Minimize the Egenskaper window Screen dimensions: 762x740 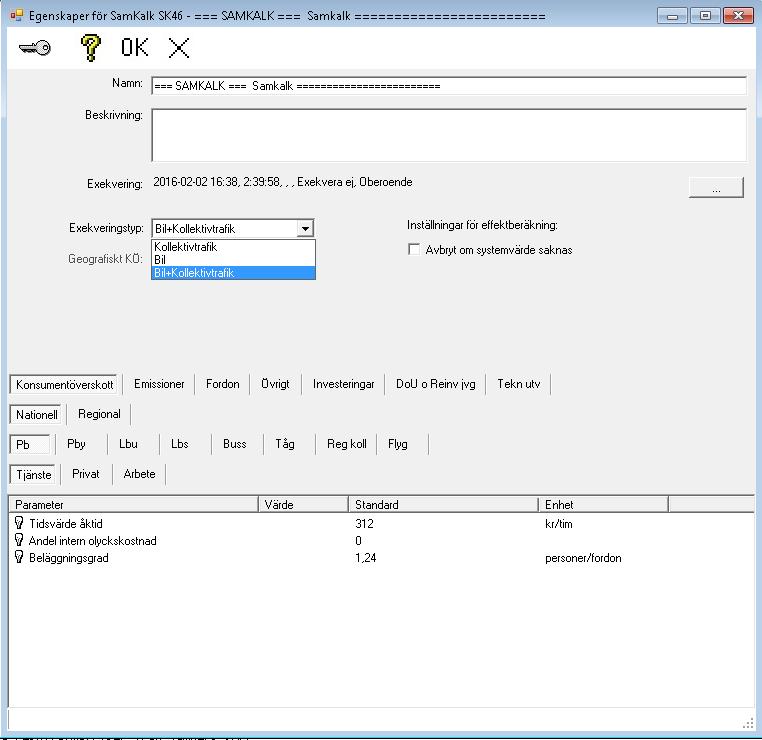pos(672,16)
